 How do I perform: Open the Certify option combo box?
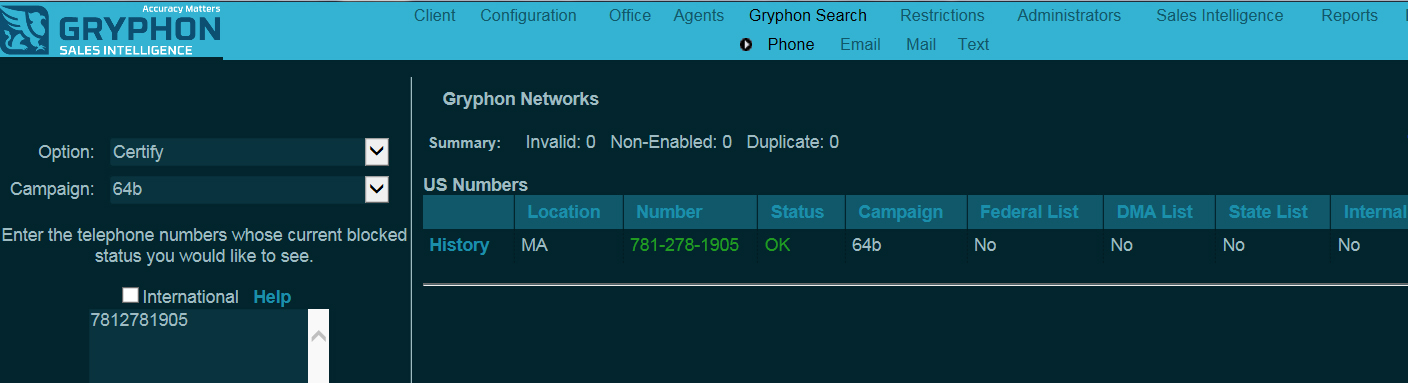point(249,152)
